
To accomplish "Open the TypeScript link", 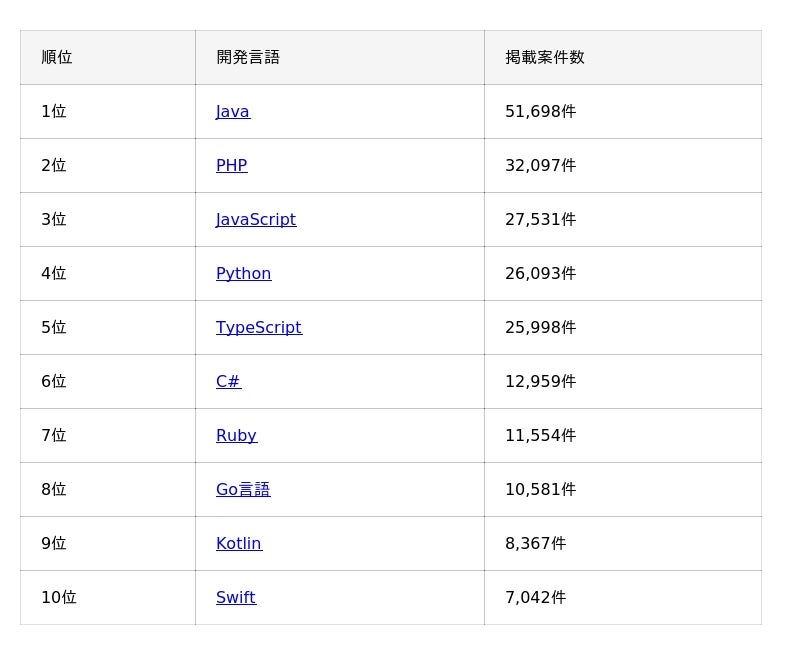I will point(258,328).
